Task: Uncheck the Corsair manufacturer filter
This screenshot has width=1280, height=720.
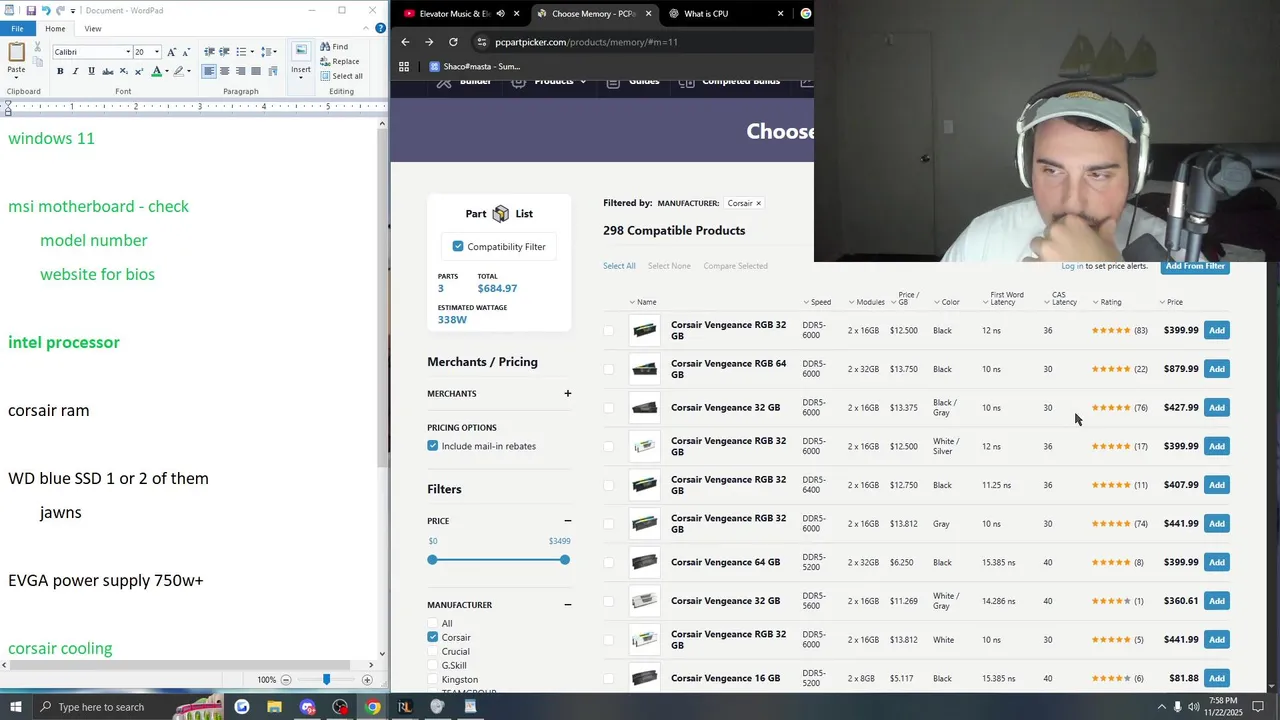Action: 433,637
